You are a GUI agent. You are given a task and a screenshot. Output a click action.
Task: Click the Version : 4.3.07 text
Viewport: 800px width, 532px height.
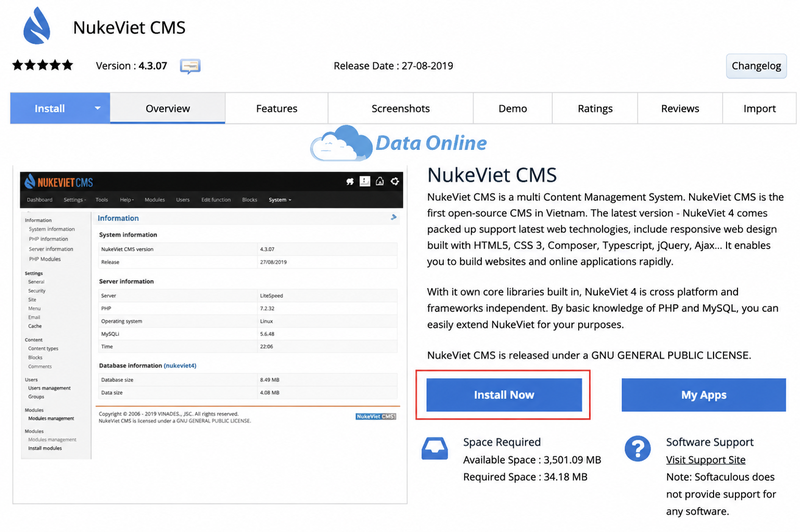click(131, 66)
